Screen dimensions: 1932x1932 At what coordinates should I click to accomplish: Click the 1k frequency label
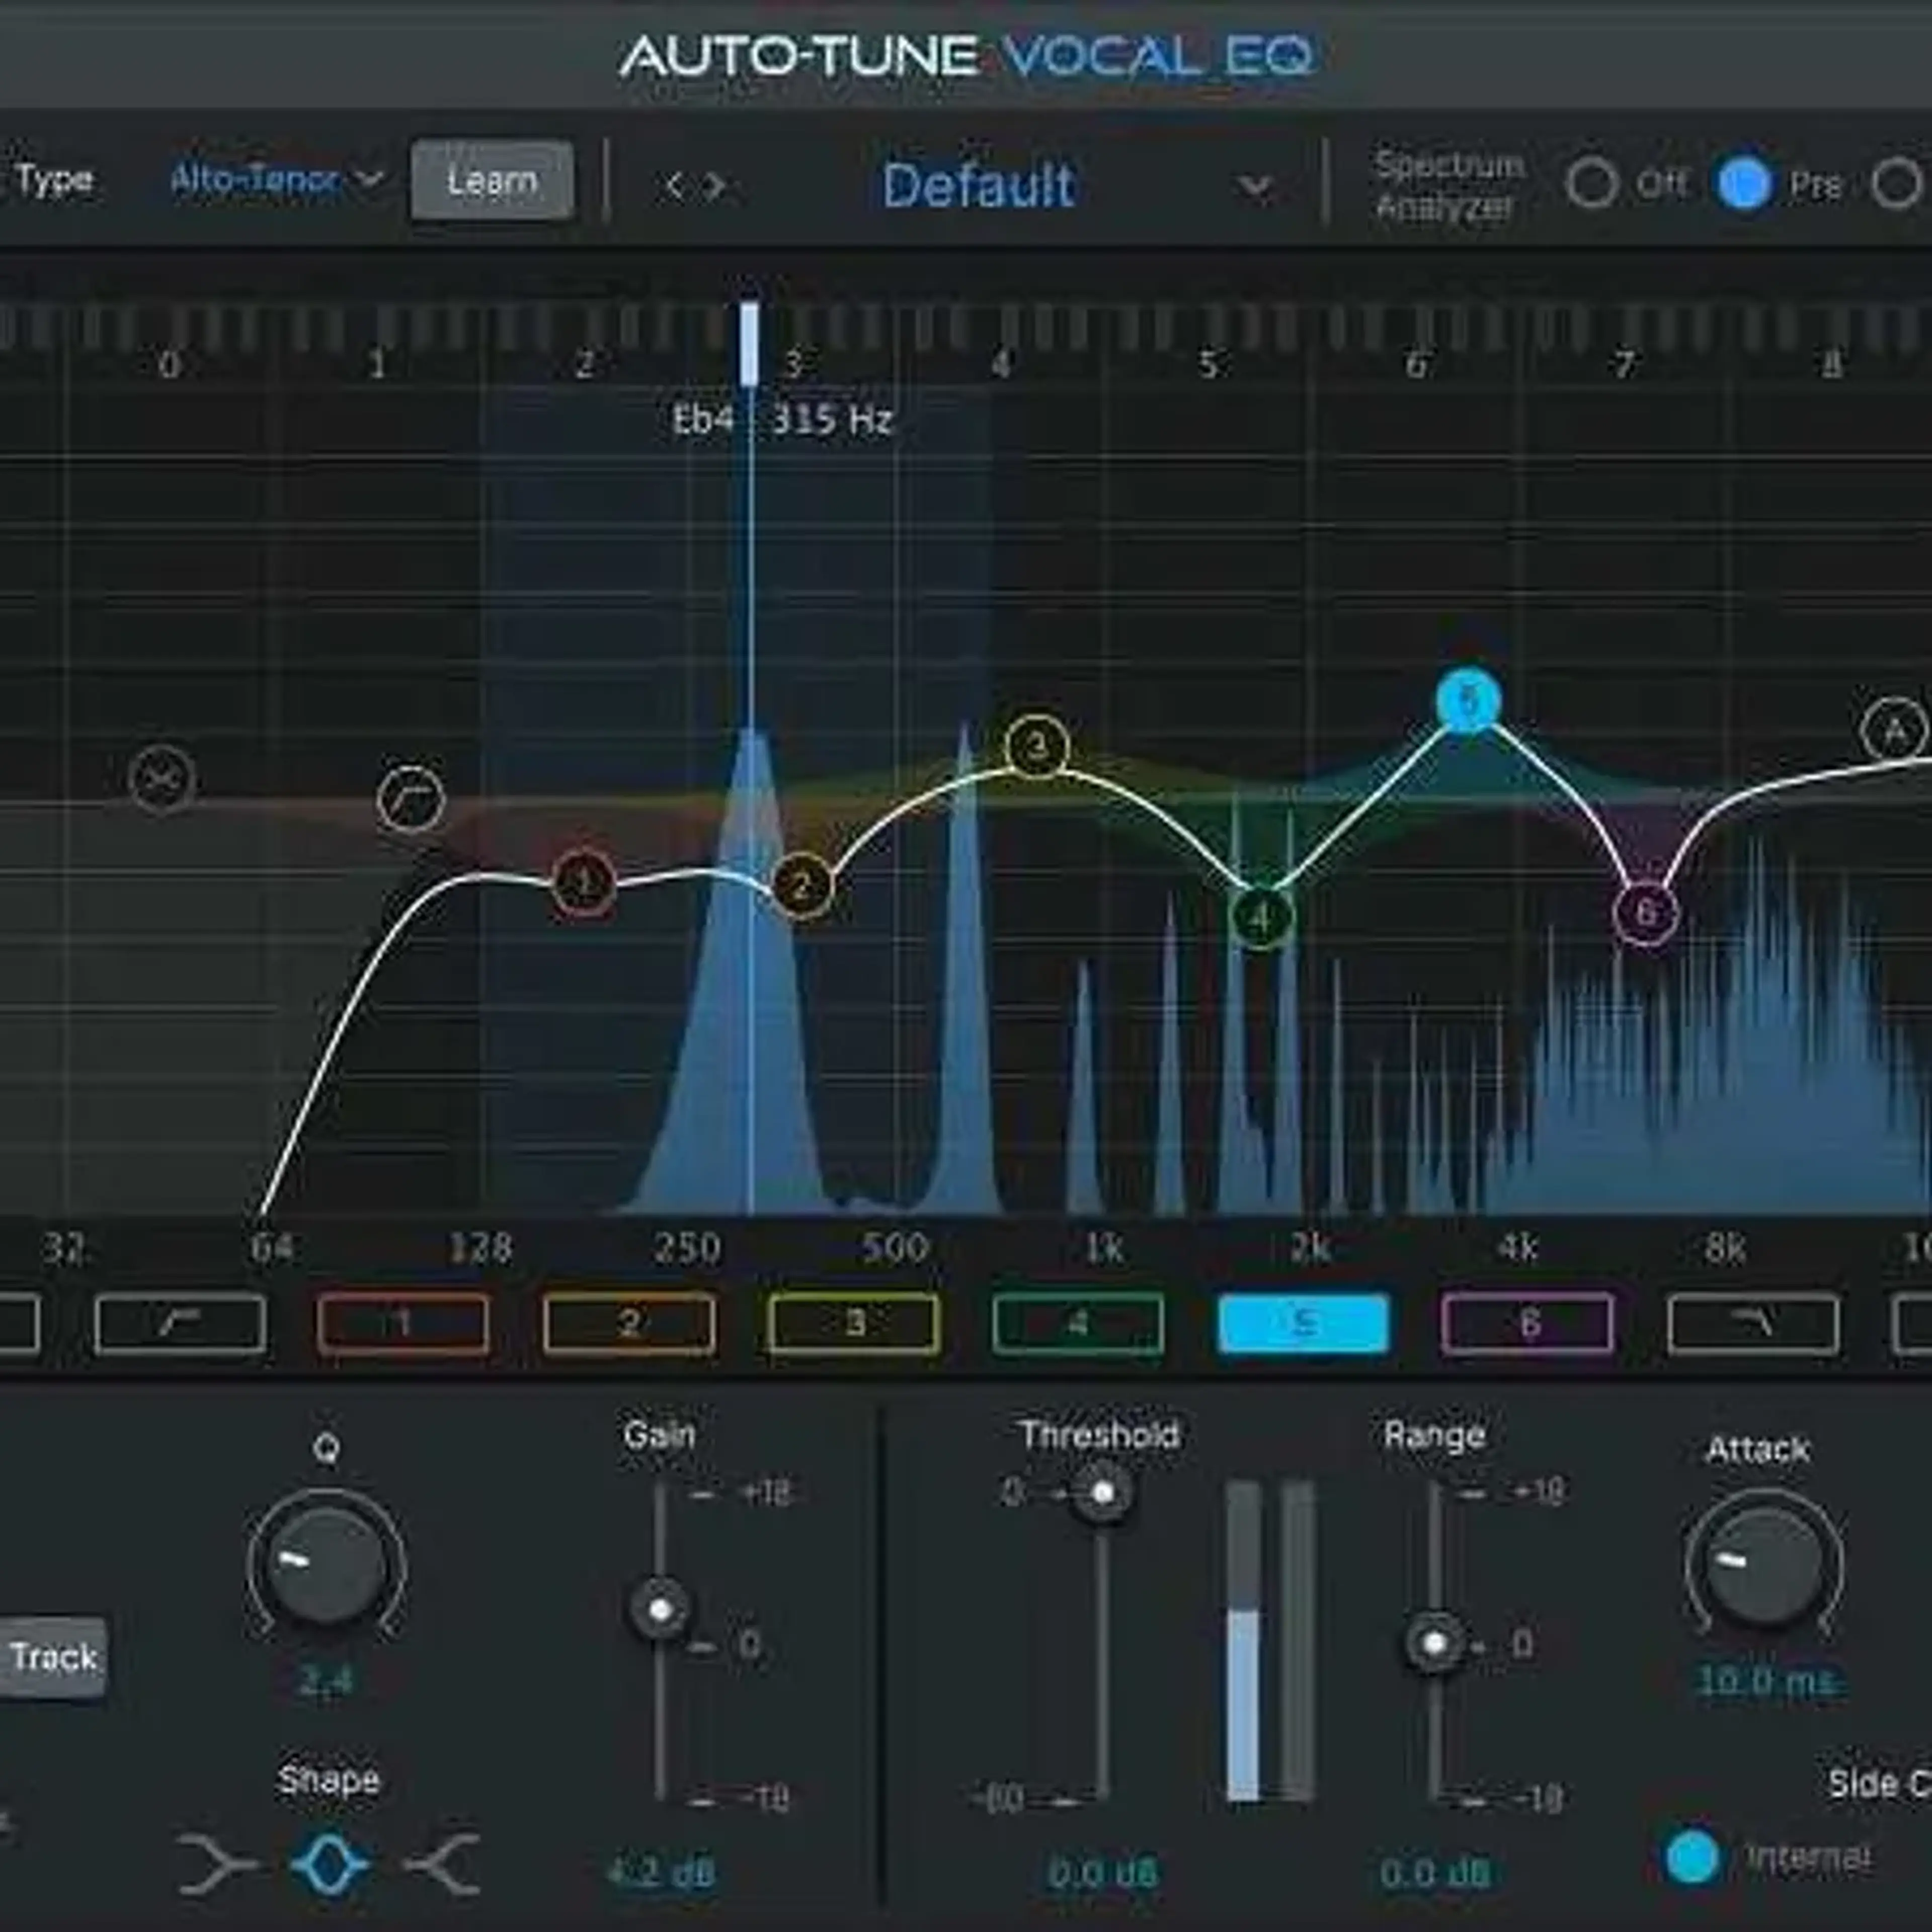pos(1103,1247)
